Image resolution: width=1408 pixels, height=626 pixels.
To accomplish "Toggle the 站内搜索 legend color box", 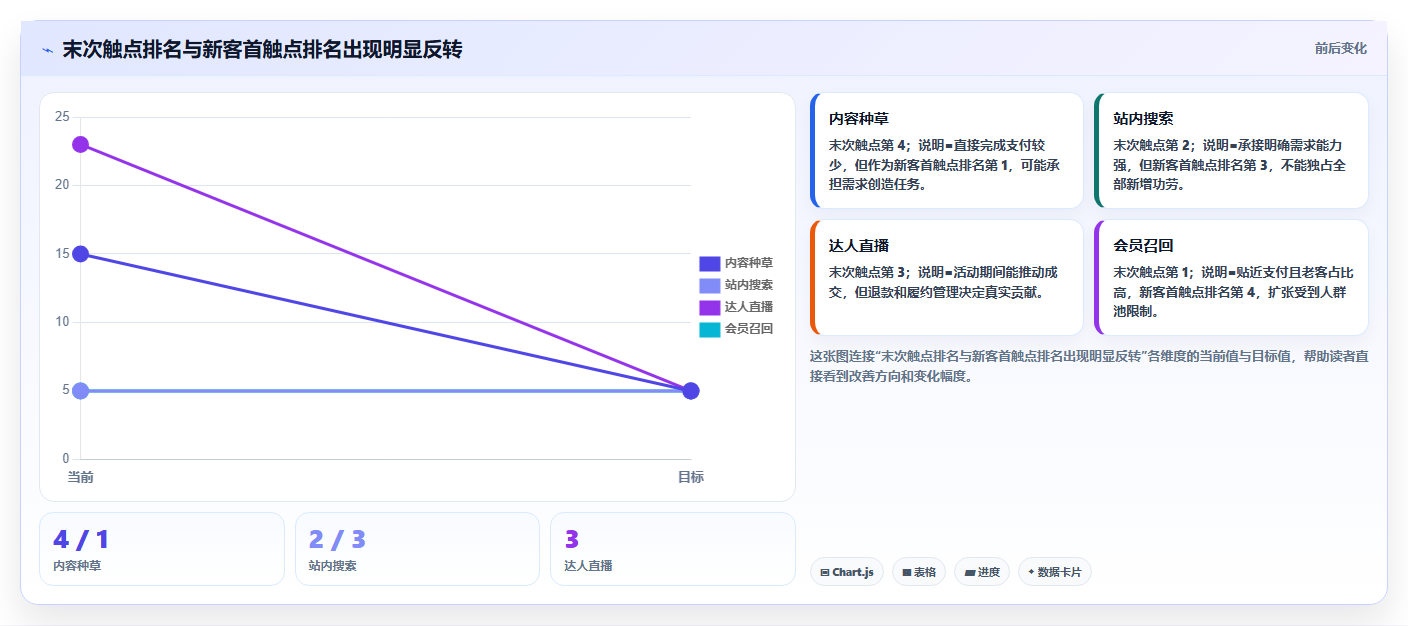I will [709, 285].
